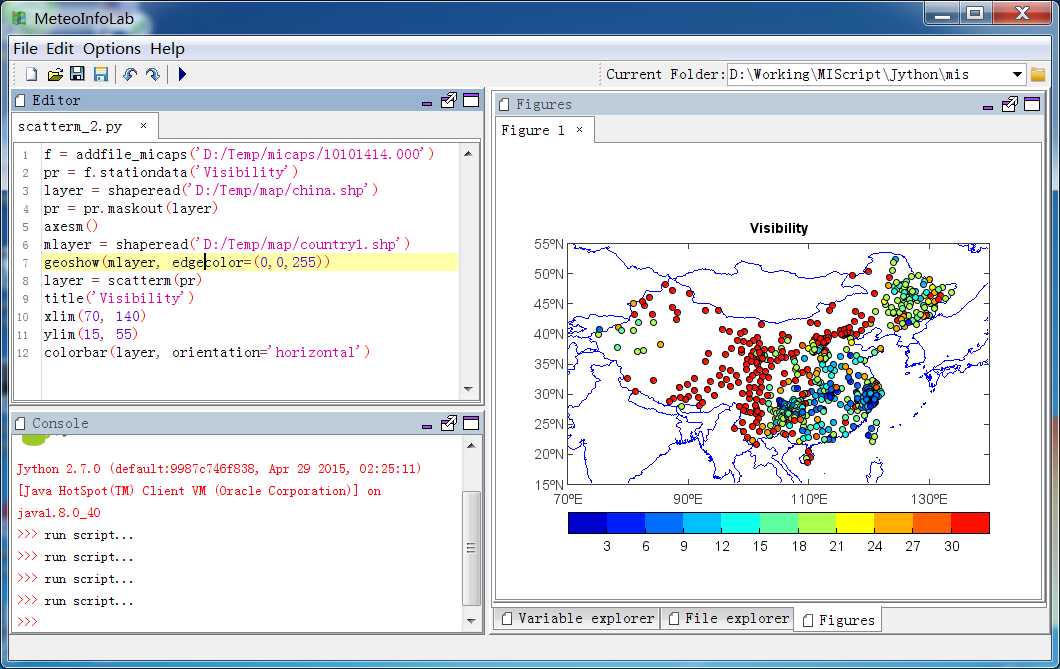Browse for current folder with folder icon

point(1038,74)
